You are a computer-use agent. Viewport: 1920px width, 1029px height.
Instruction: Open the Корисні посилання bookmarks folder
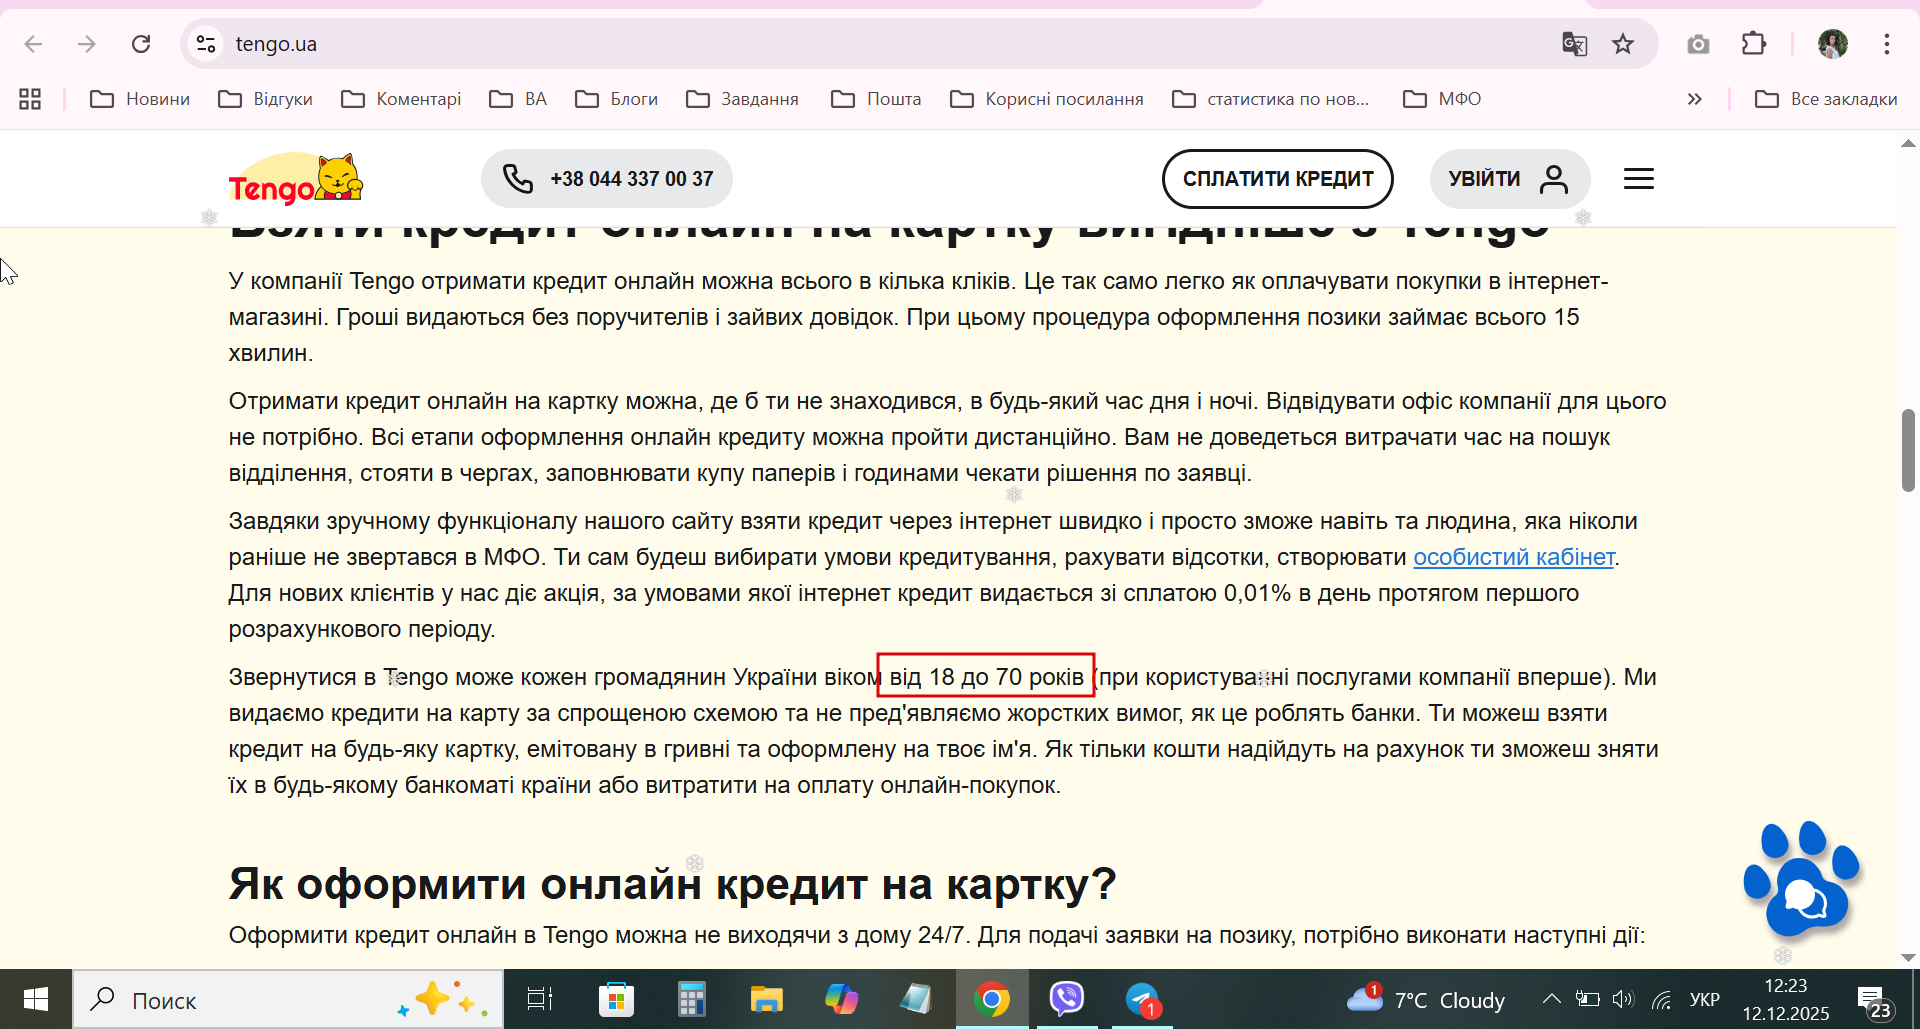point(1047,99)
